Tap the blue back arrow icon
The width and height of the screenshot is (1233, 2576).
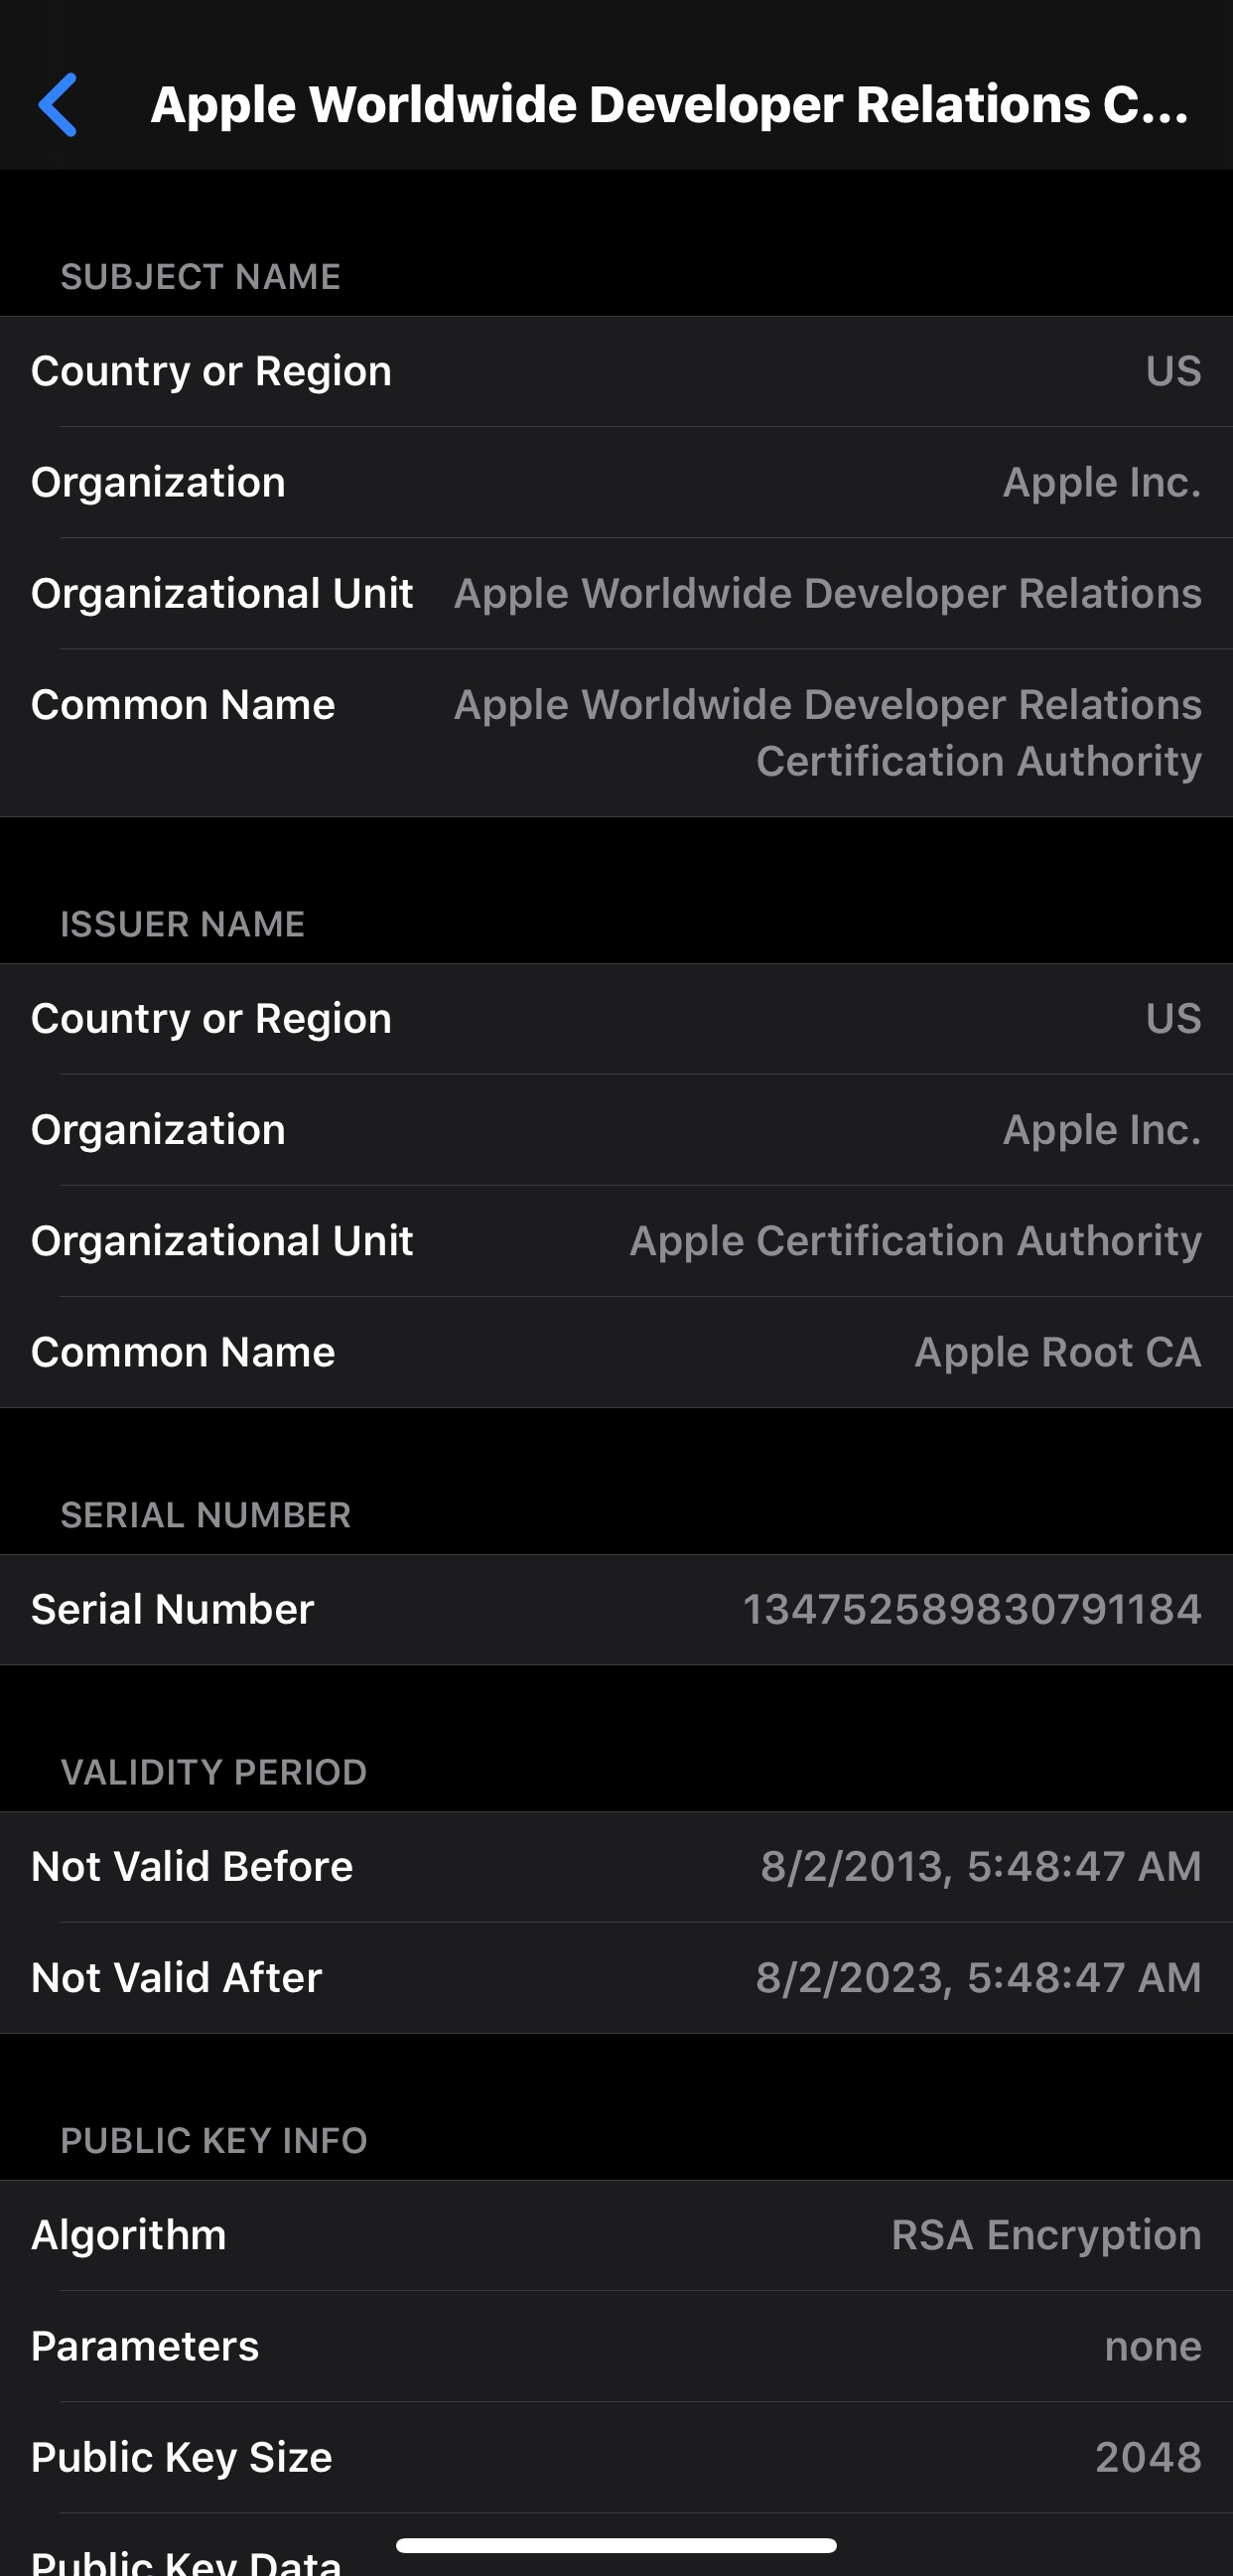coord(58,105)
